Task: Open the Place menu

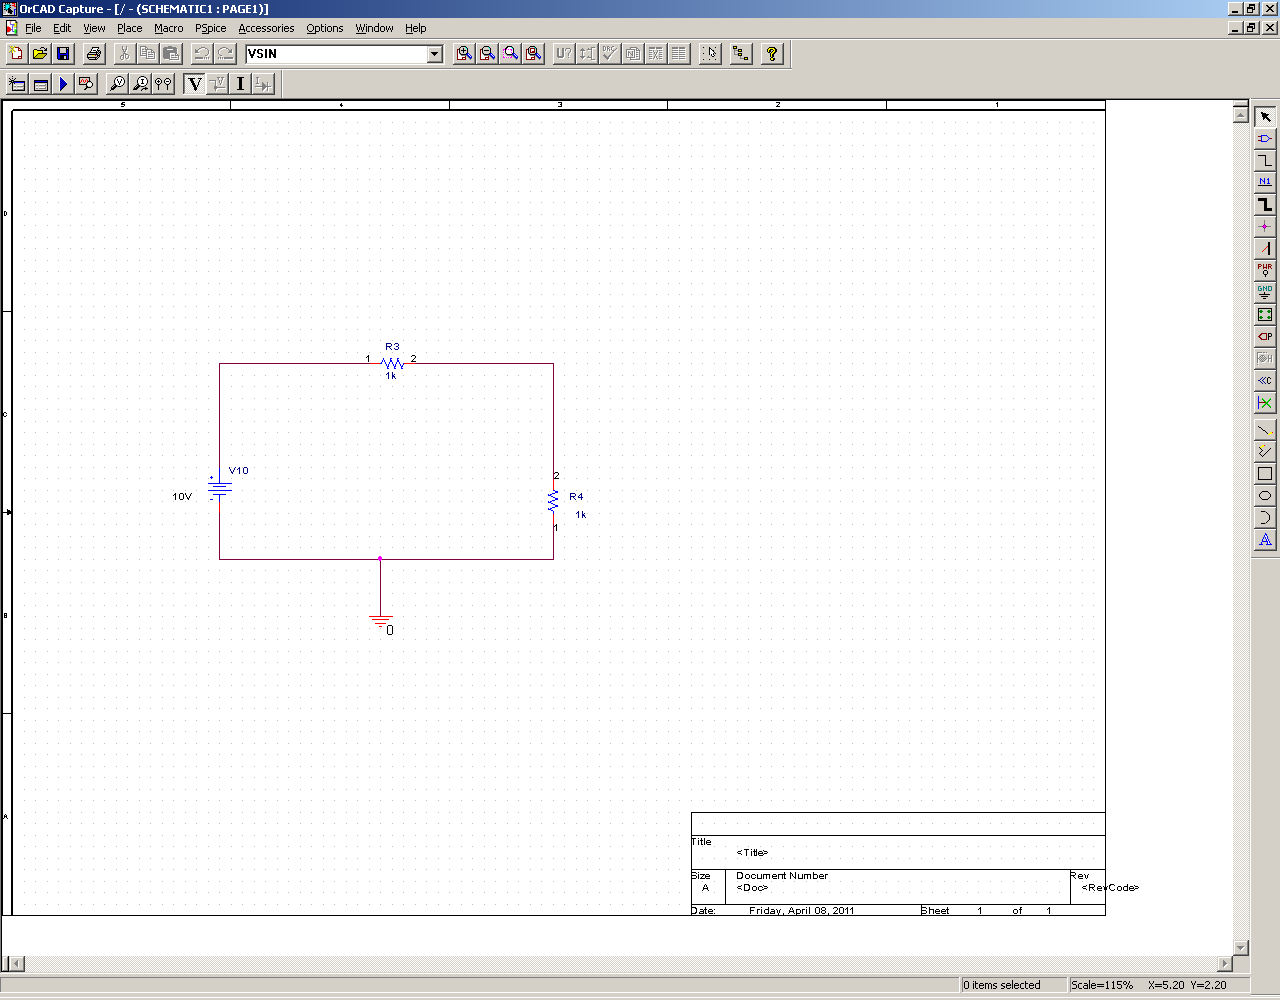Action: [129, 28]
